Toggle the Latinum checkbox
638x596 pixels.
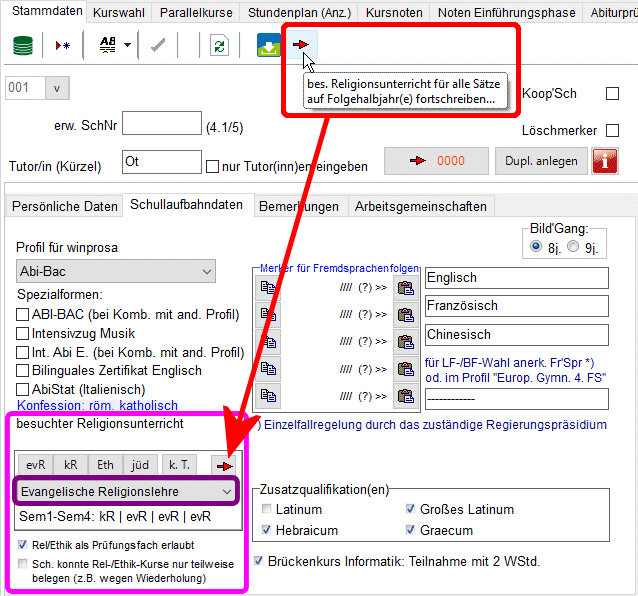tap(265, 510)
